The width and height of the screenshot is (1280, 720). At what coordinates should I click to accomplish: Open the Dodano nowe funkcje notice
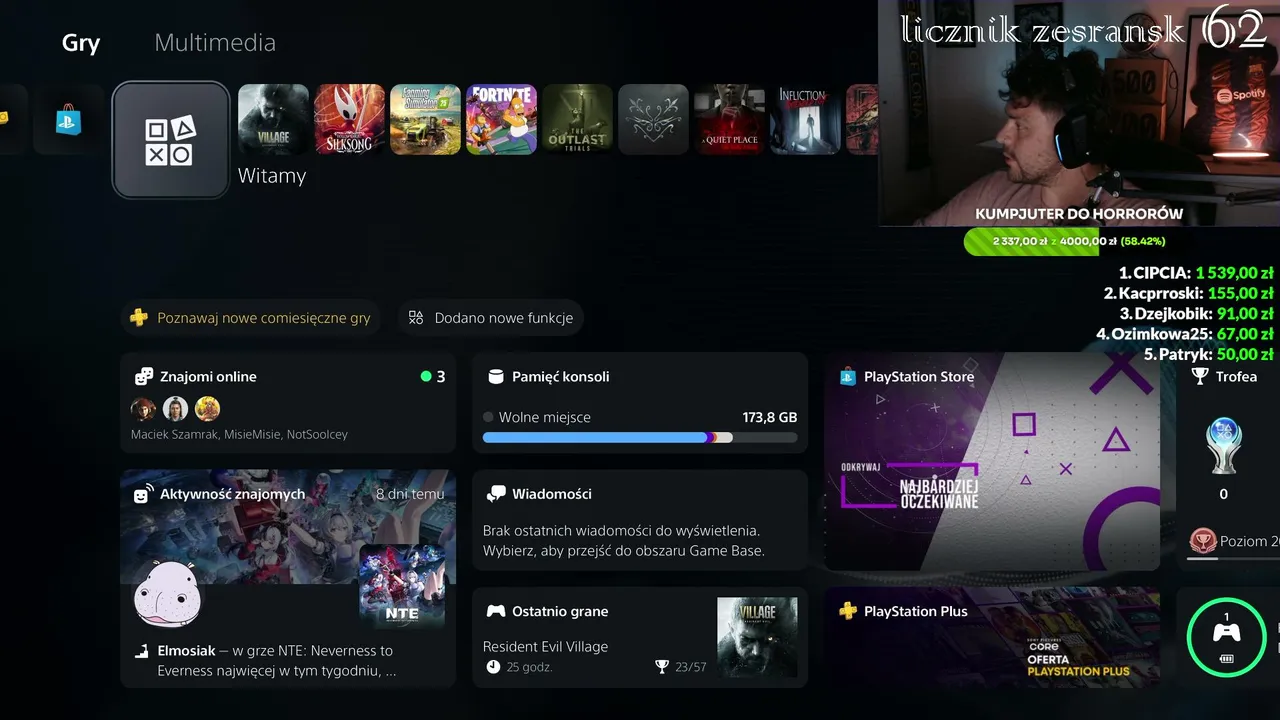[491, 318]
